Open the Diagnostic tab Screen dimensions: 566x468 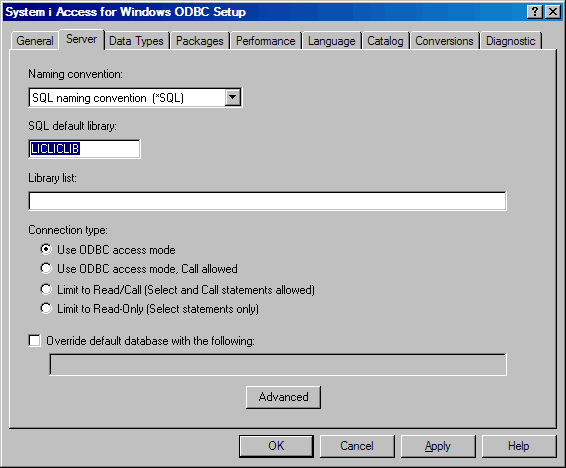point(510,41)
